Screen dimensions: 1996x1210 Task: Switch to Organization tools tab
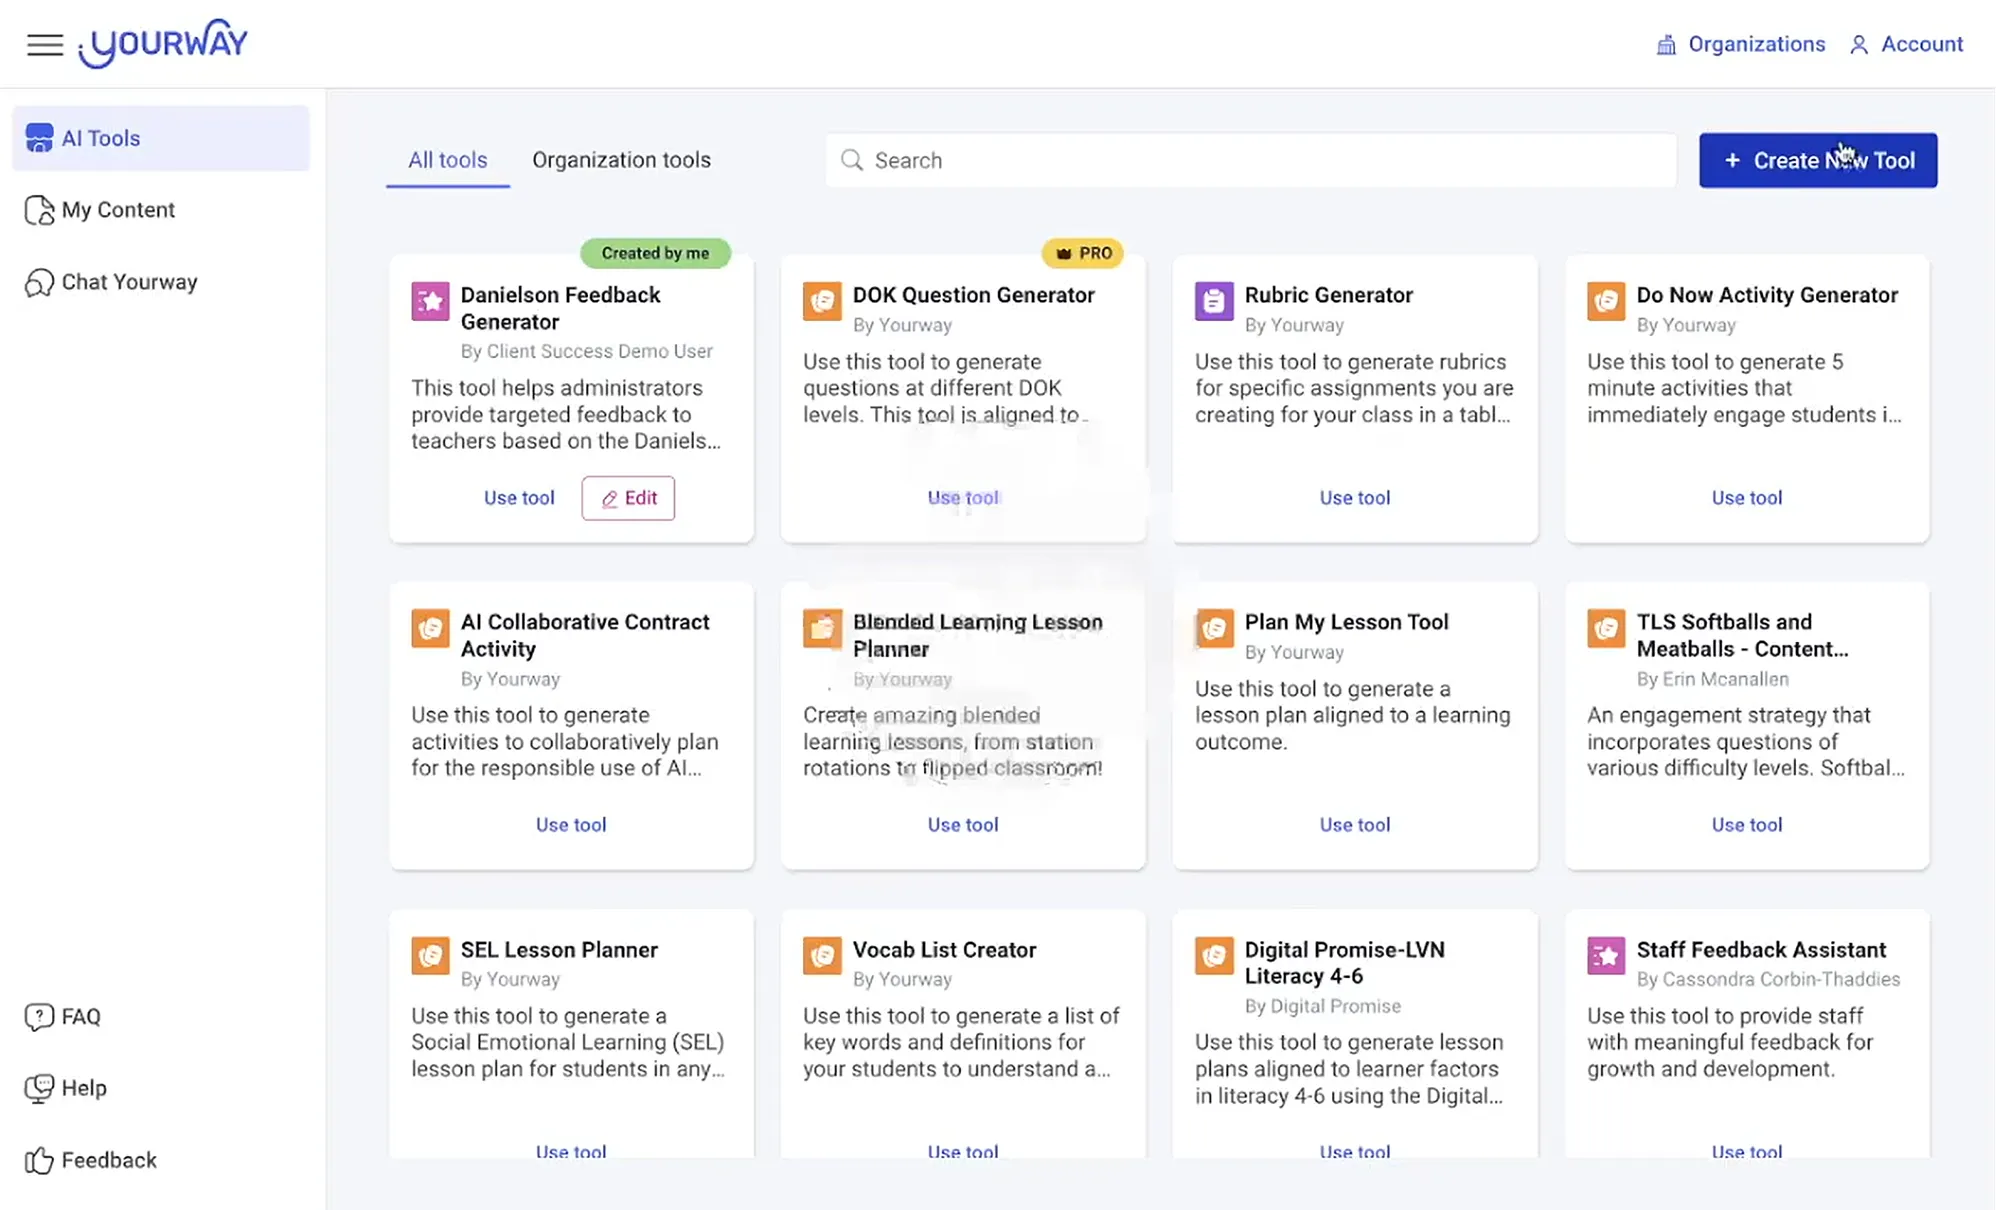621,160
